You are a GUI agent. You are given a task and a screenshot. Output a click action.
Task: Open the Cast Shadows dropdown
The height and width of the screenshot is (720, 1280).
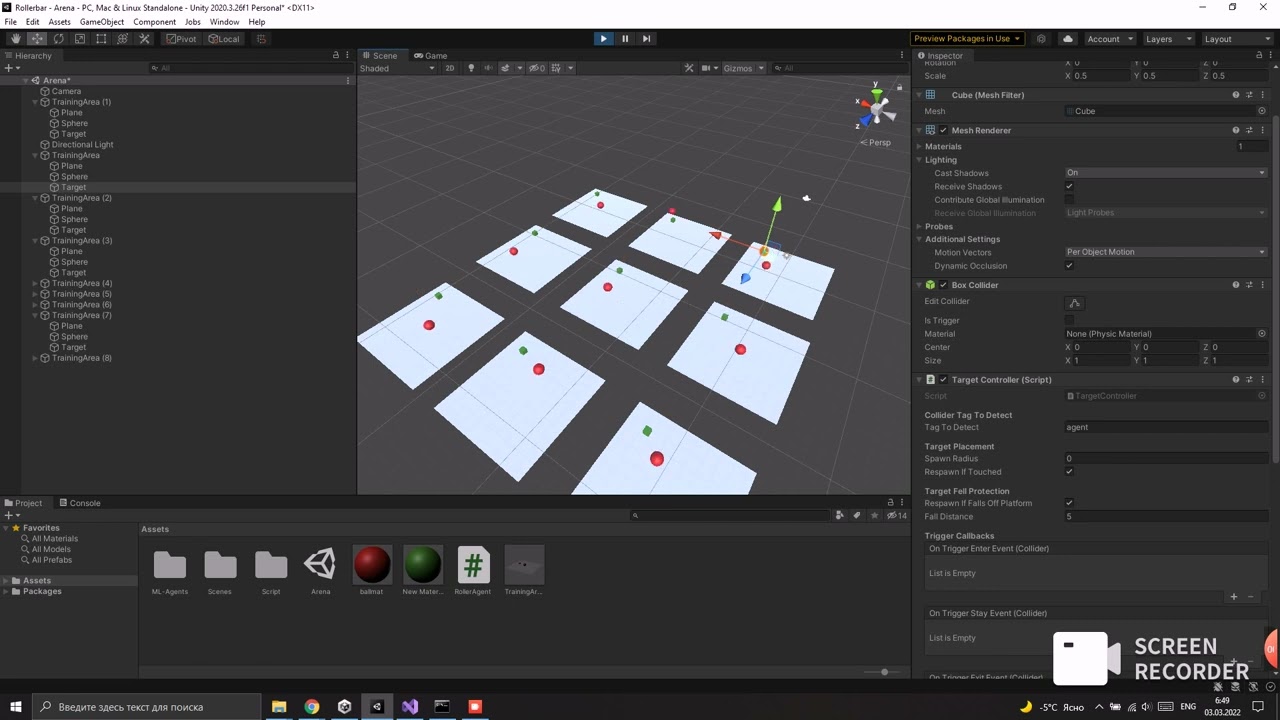point(1166,173)
